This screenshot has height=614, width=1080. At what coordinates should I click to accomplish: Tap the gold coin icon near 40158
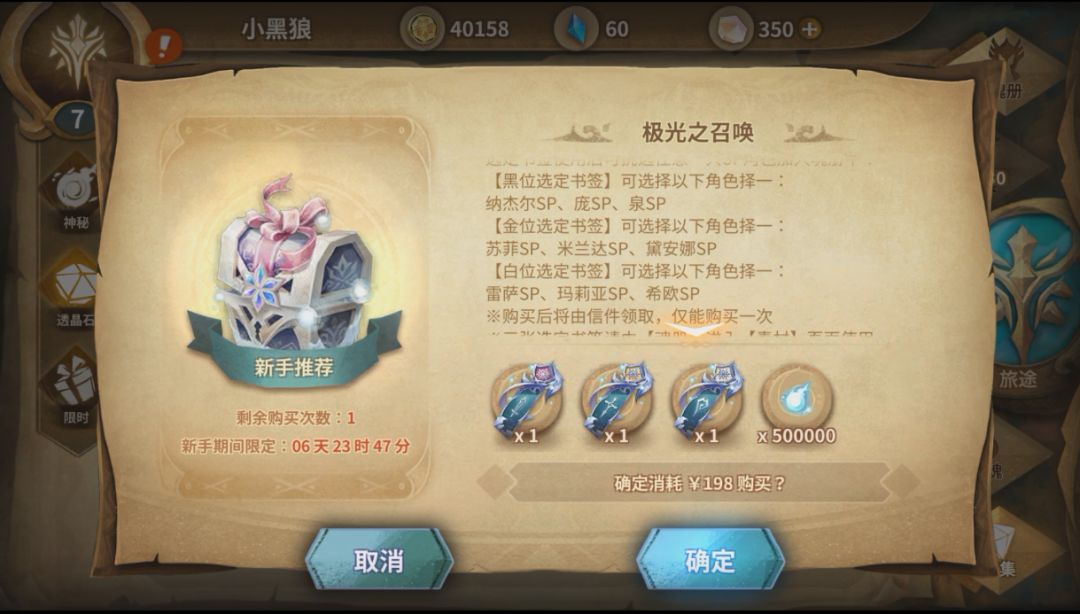coord(422,28)
